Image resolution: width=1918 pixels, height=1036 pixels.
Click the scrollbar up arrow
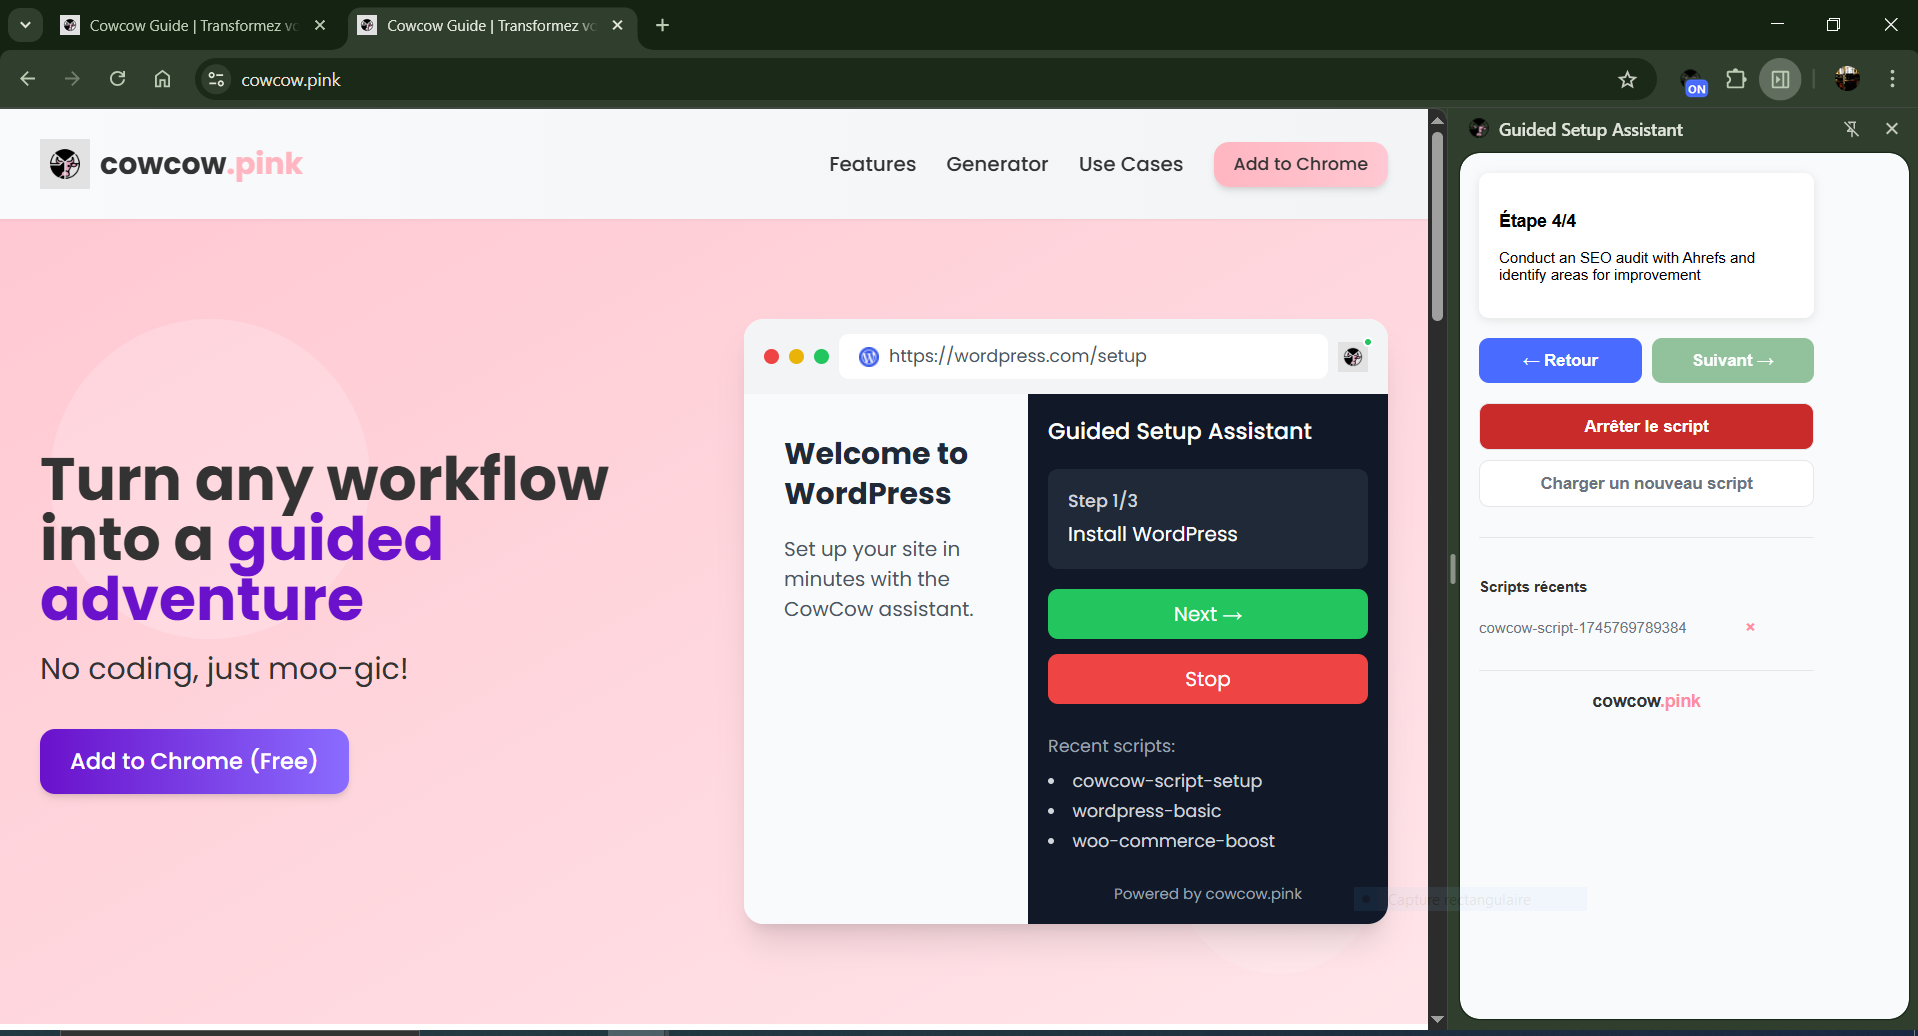[x=1437, y=119]
